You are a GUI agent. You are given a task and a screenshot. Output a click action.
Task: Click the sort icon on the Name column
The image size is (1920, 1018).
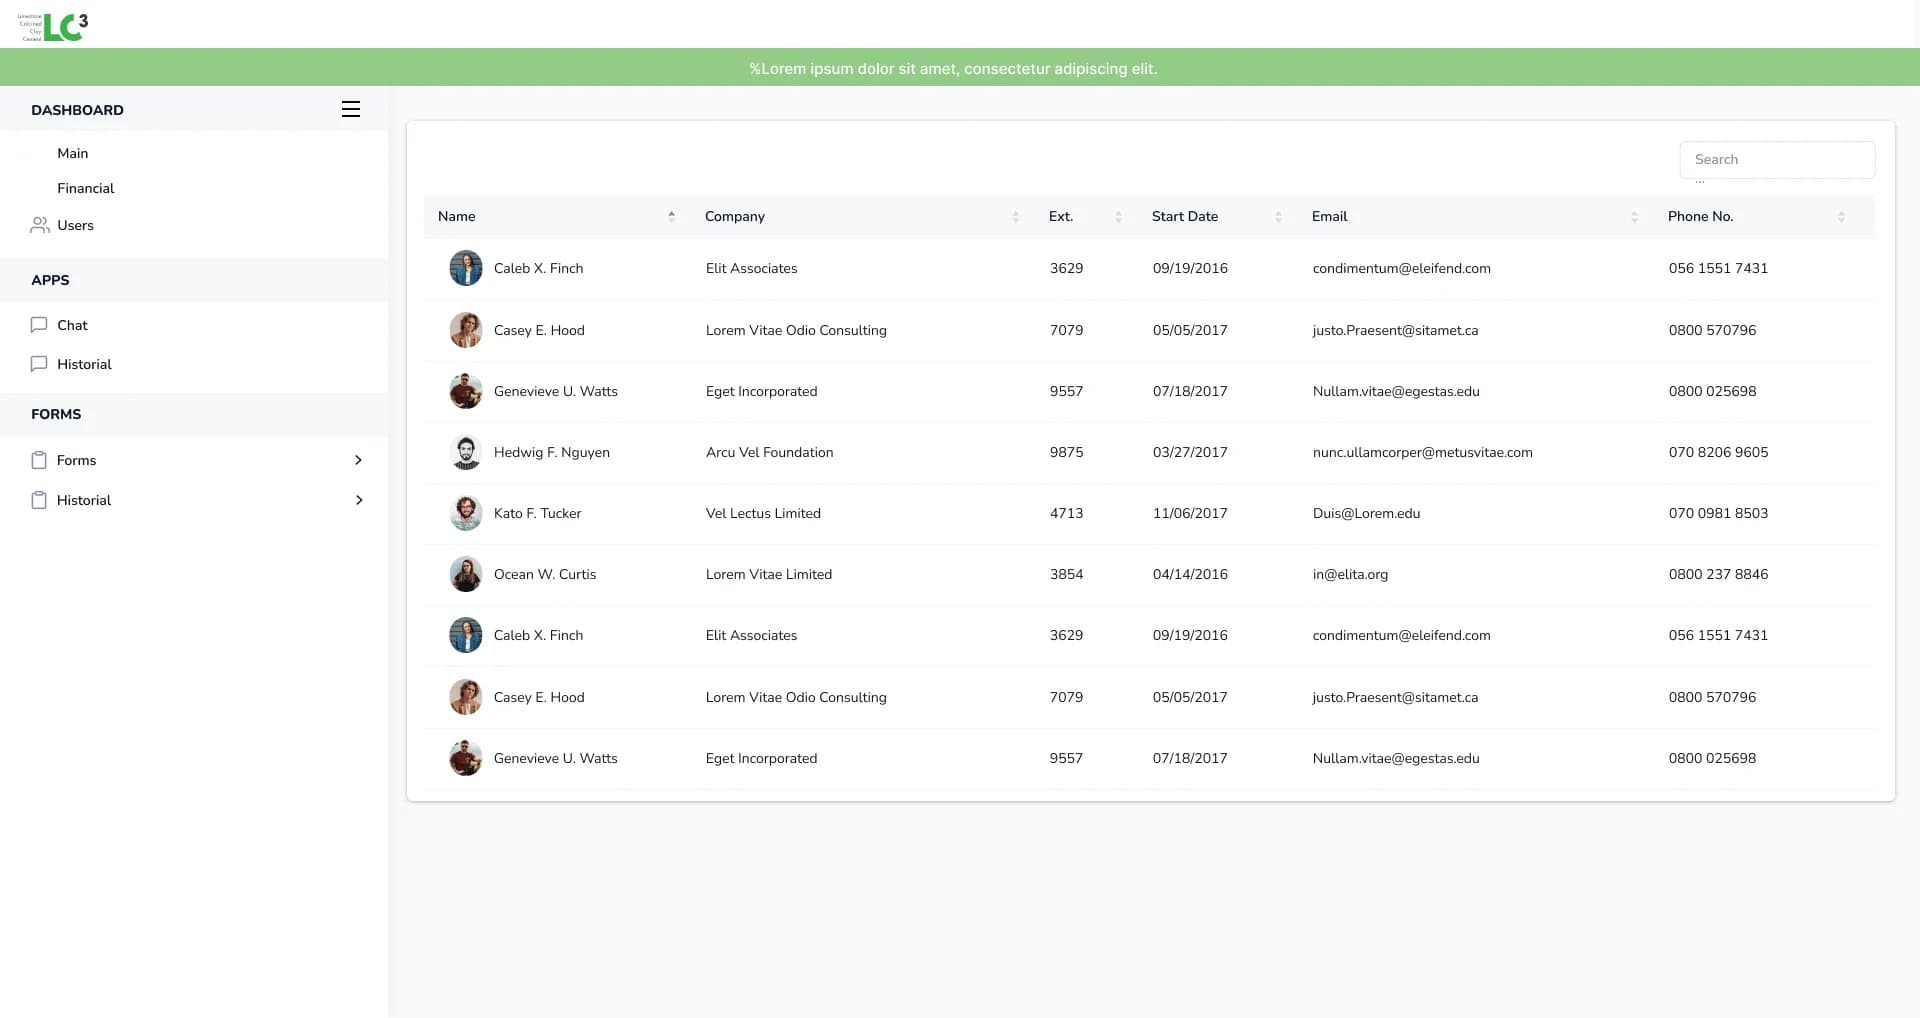671,216
